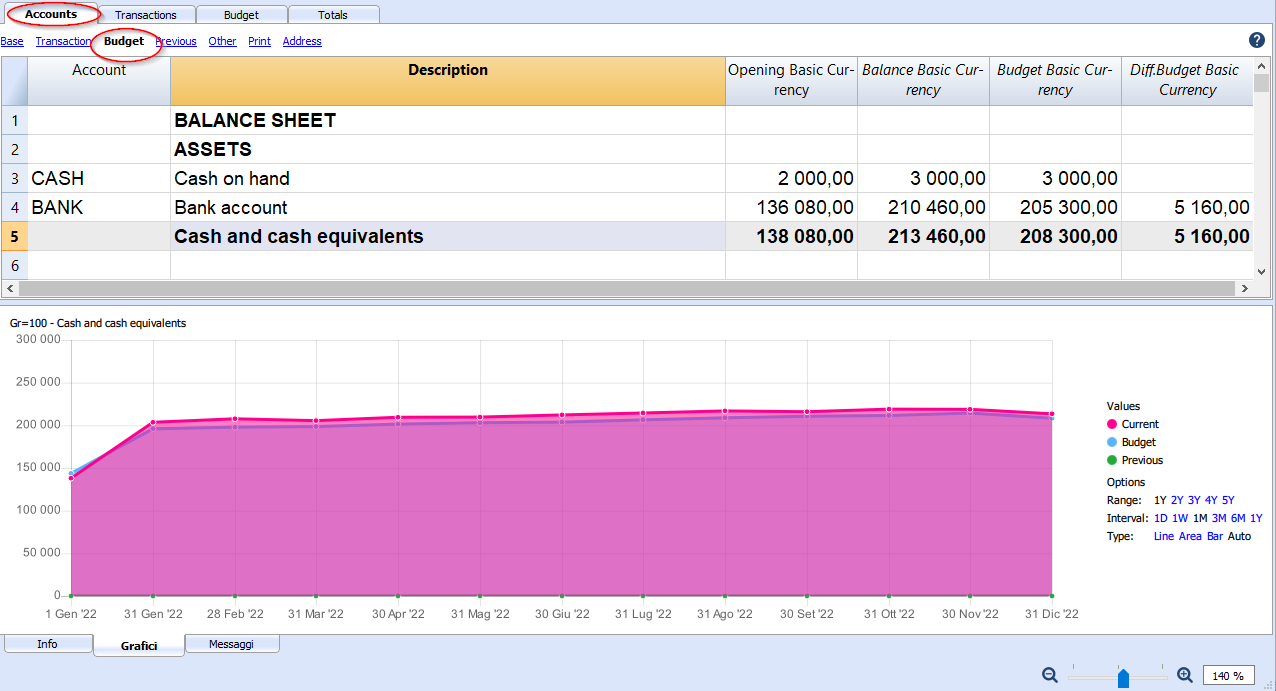Set chart range to 2Y
Viewport: 1276px width, 691px height.
1177,500
